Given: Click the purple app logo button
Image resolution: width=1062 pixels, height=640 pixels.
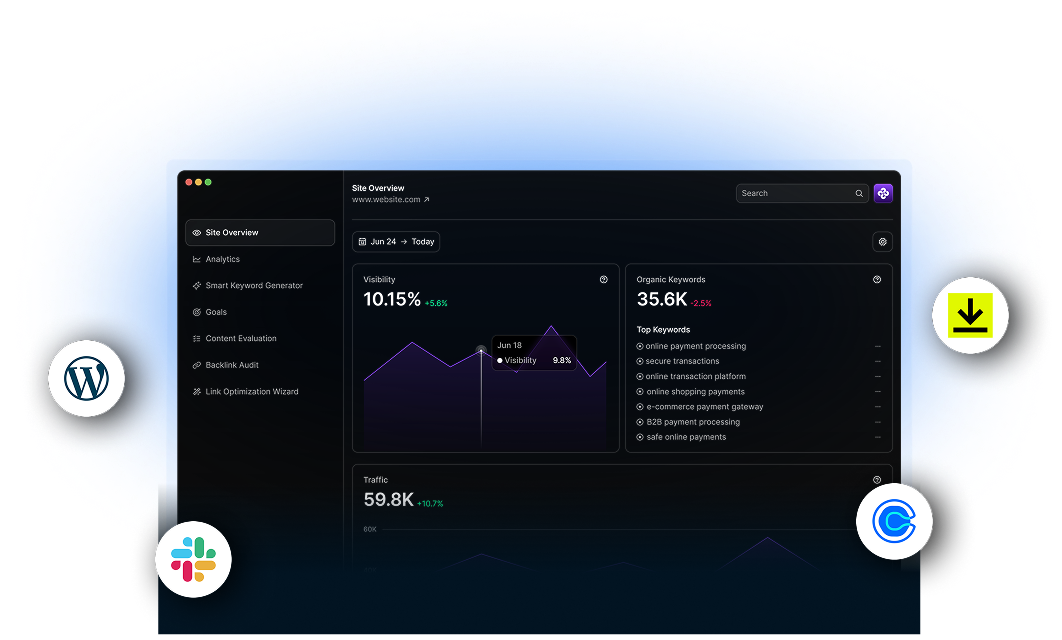Looking at the screenshot, I should click(883, 193).
